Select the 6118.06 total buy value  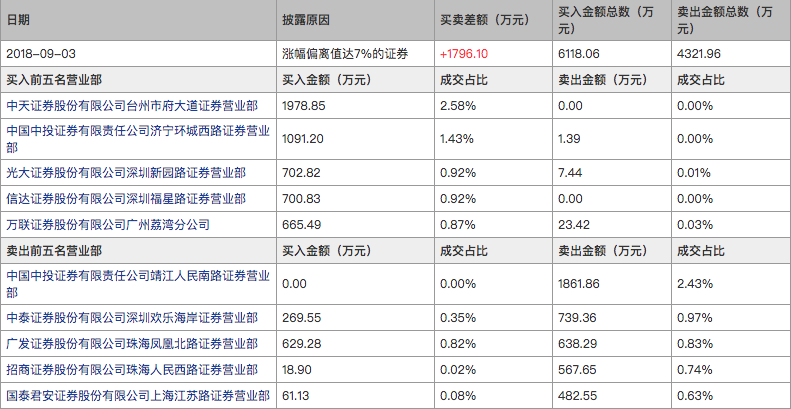click(x=579, y=54)
